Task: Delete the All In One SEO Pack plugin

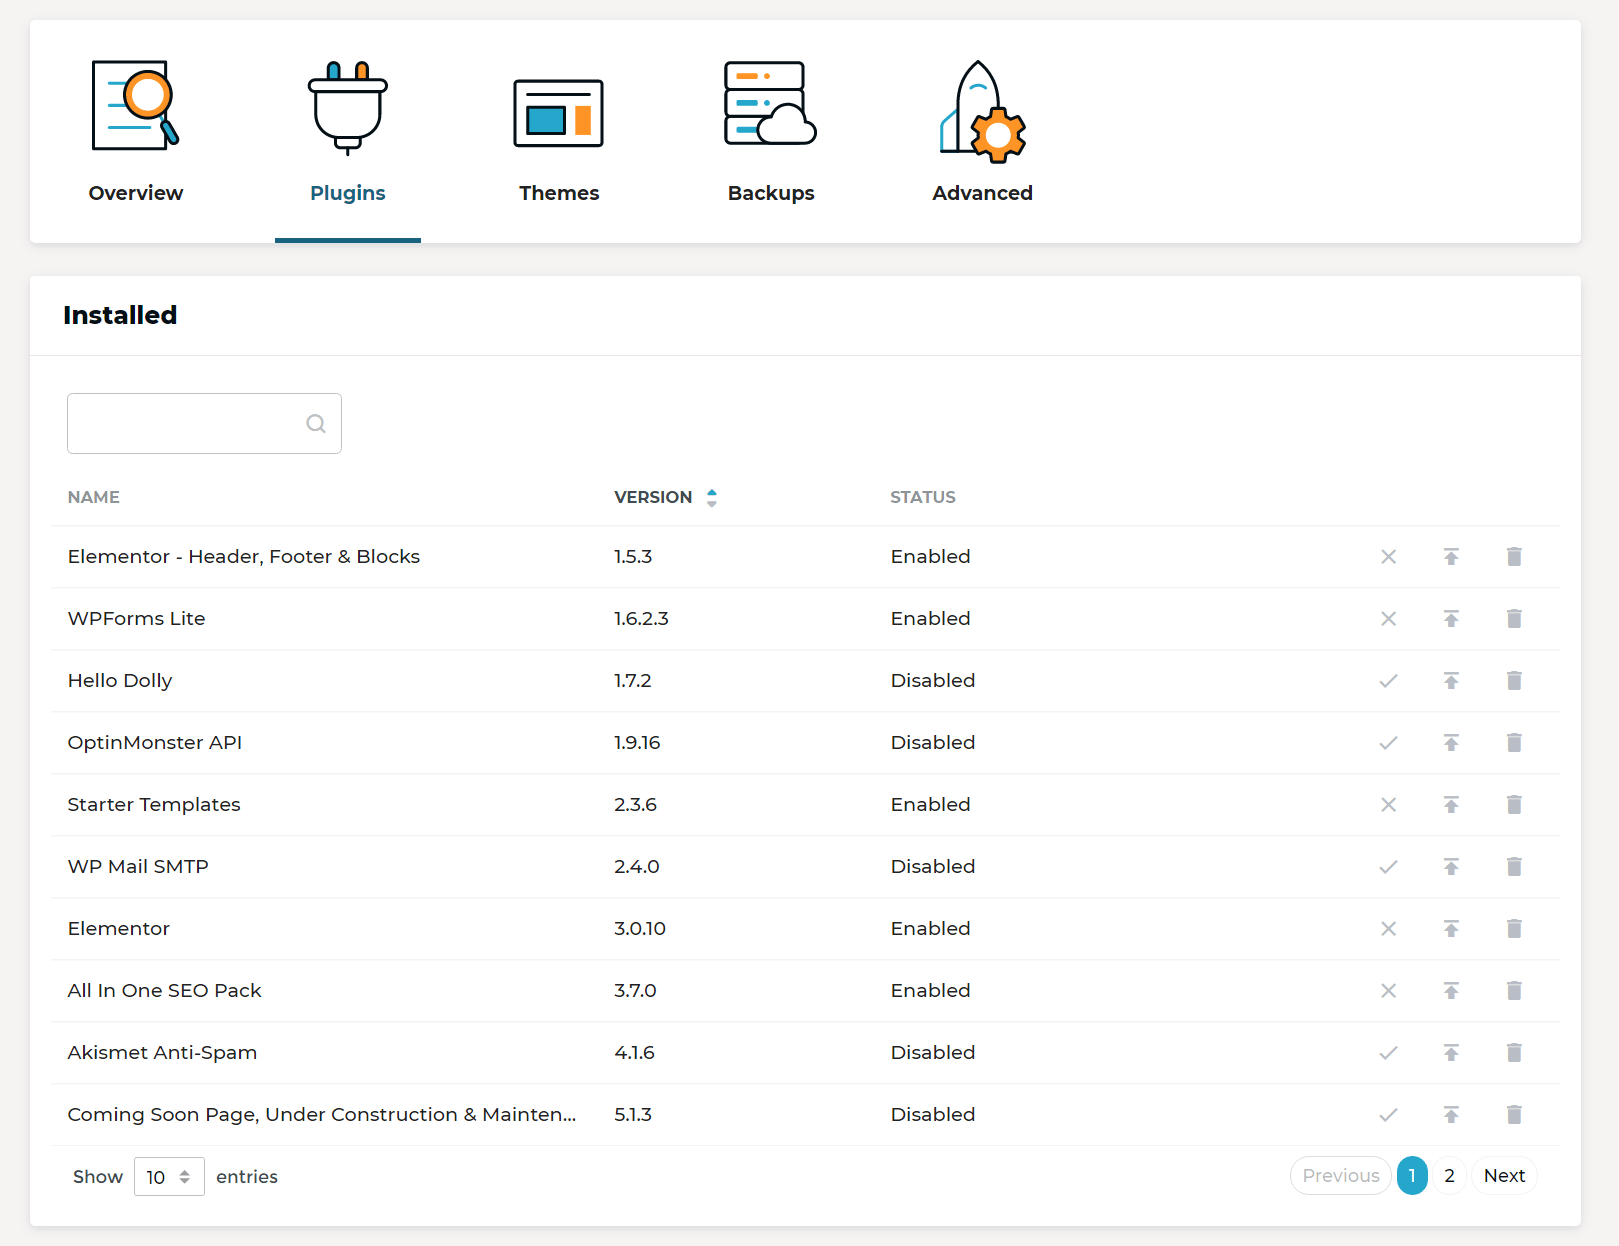Action: [1514, 991]
